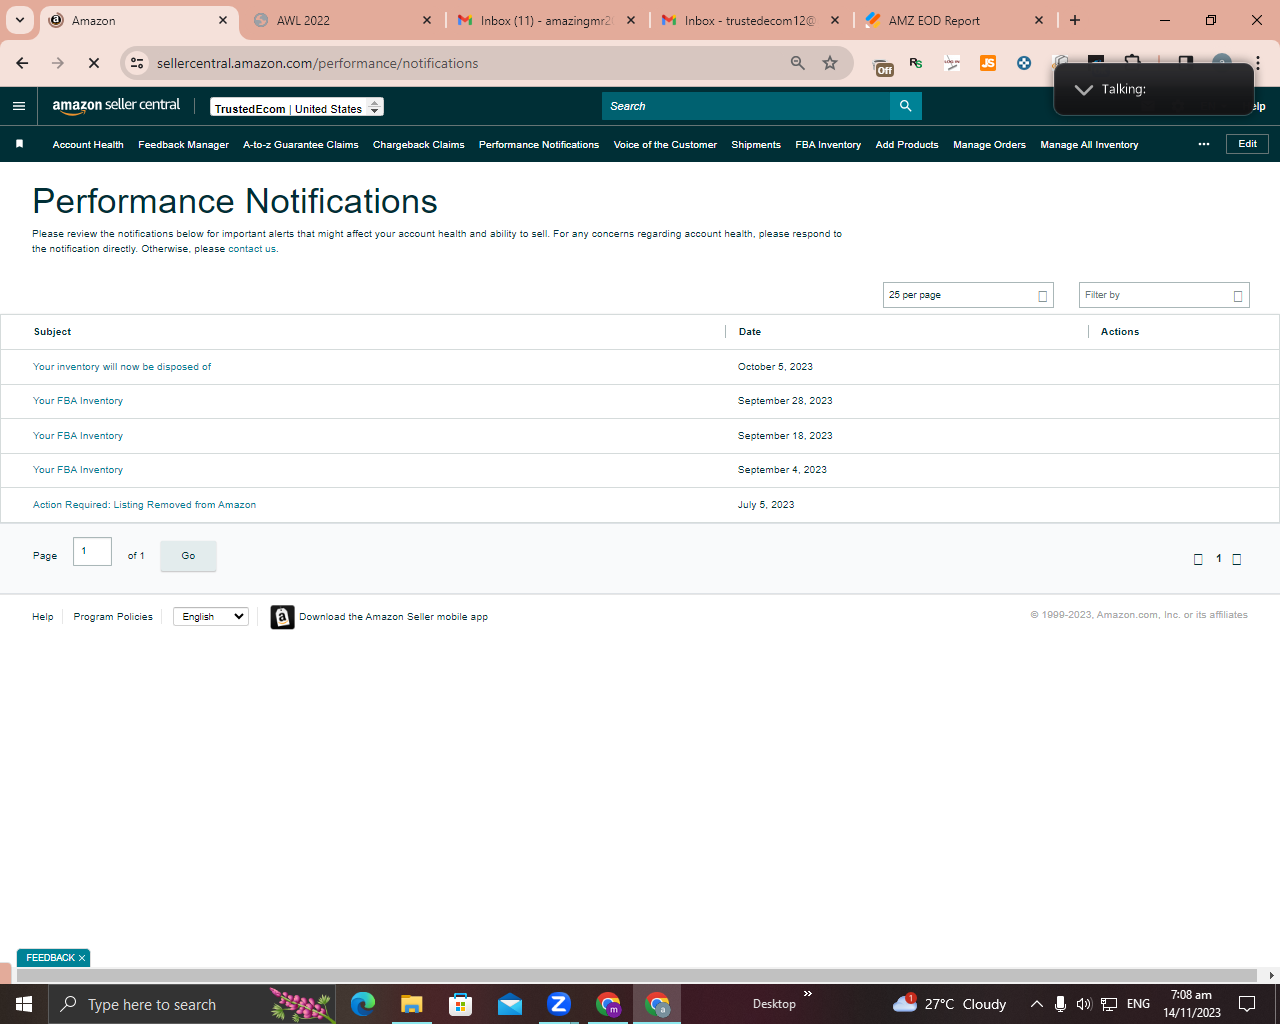Image resolution: width=1280 pixels, height=1024 pixels.
Task: Open the Windows Start menu
Action: [x=24, y=1004]
